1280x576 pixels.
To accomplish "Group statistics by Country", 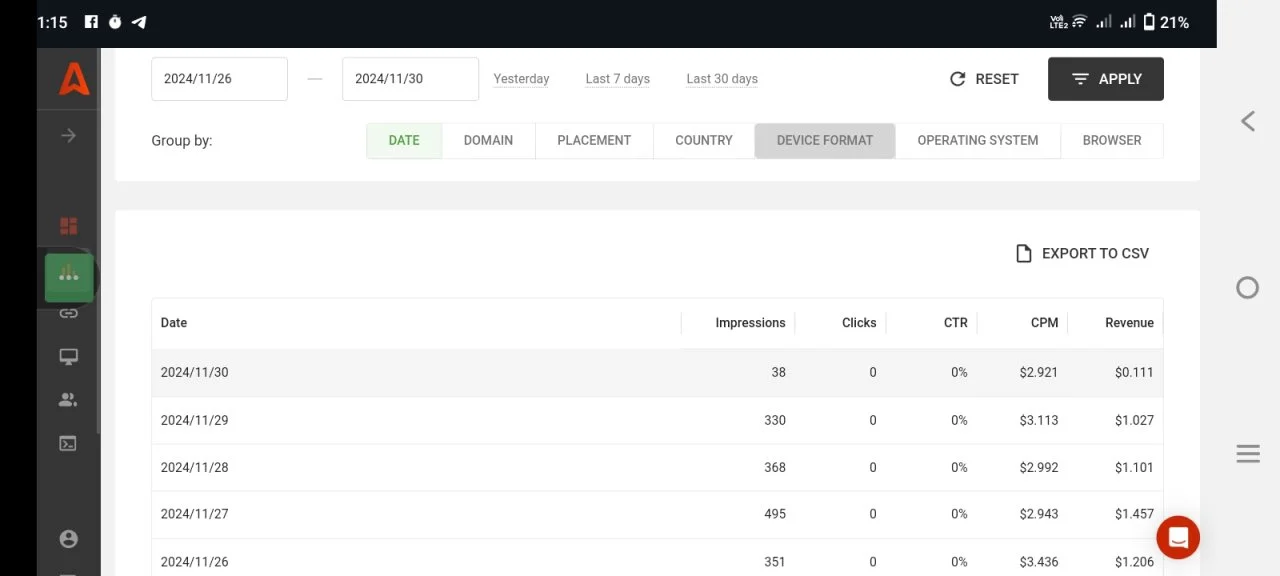I will click(x=704, y=140).
